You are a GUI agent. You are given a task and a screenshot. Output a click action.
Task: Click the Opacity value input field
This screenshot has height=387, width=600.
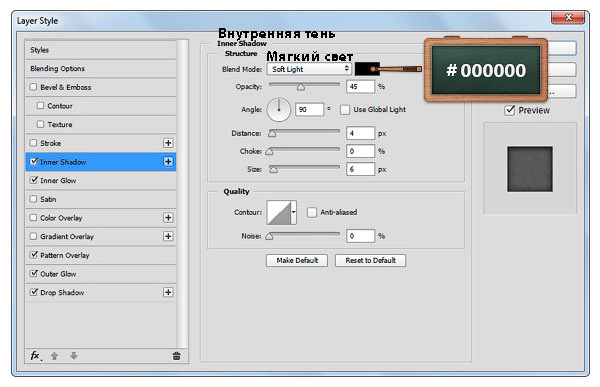click(360, 87)
